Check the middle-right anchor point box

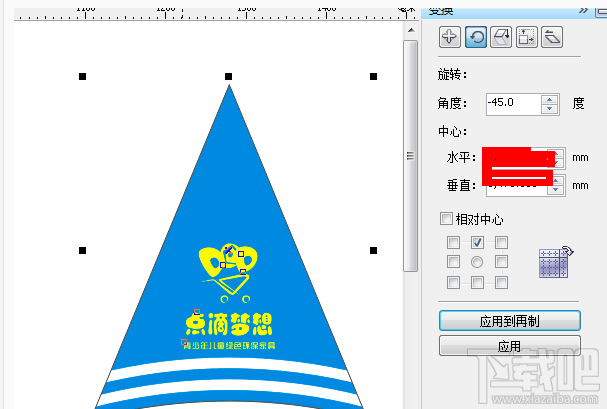501,262
